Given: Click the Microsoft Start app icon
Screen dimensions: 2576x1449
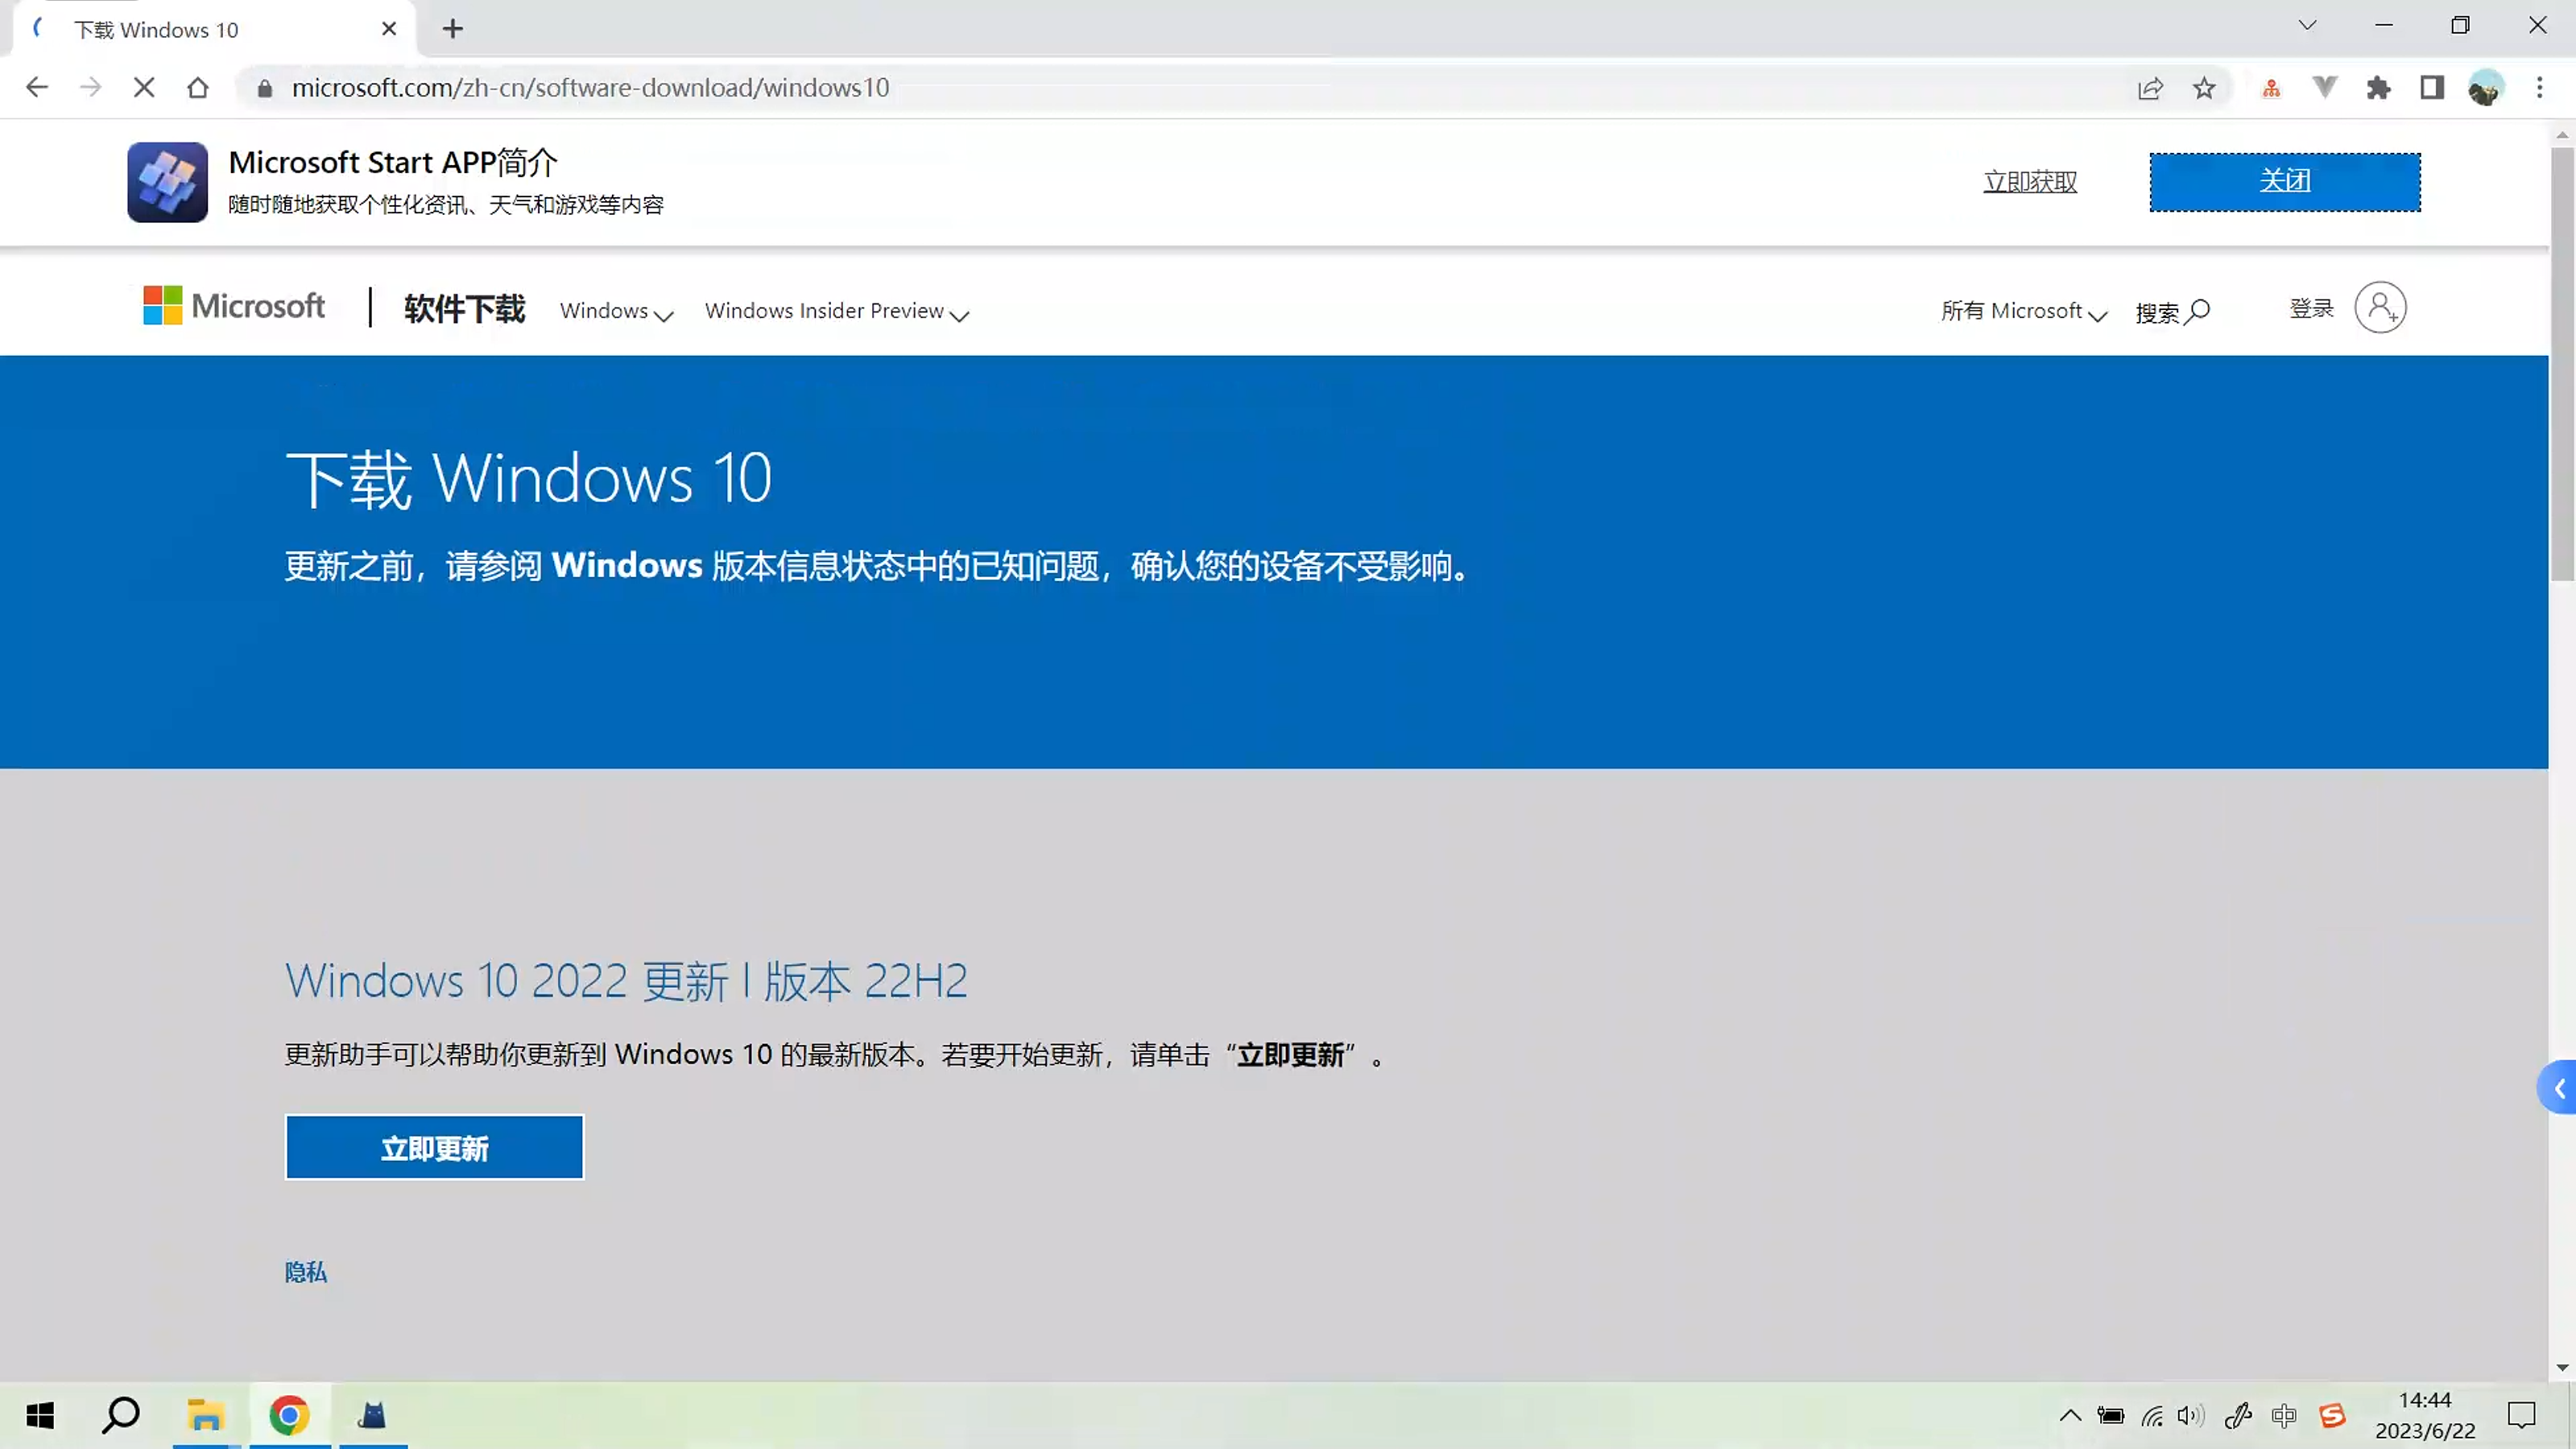Looking at the screenshot, I should 167,182.
